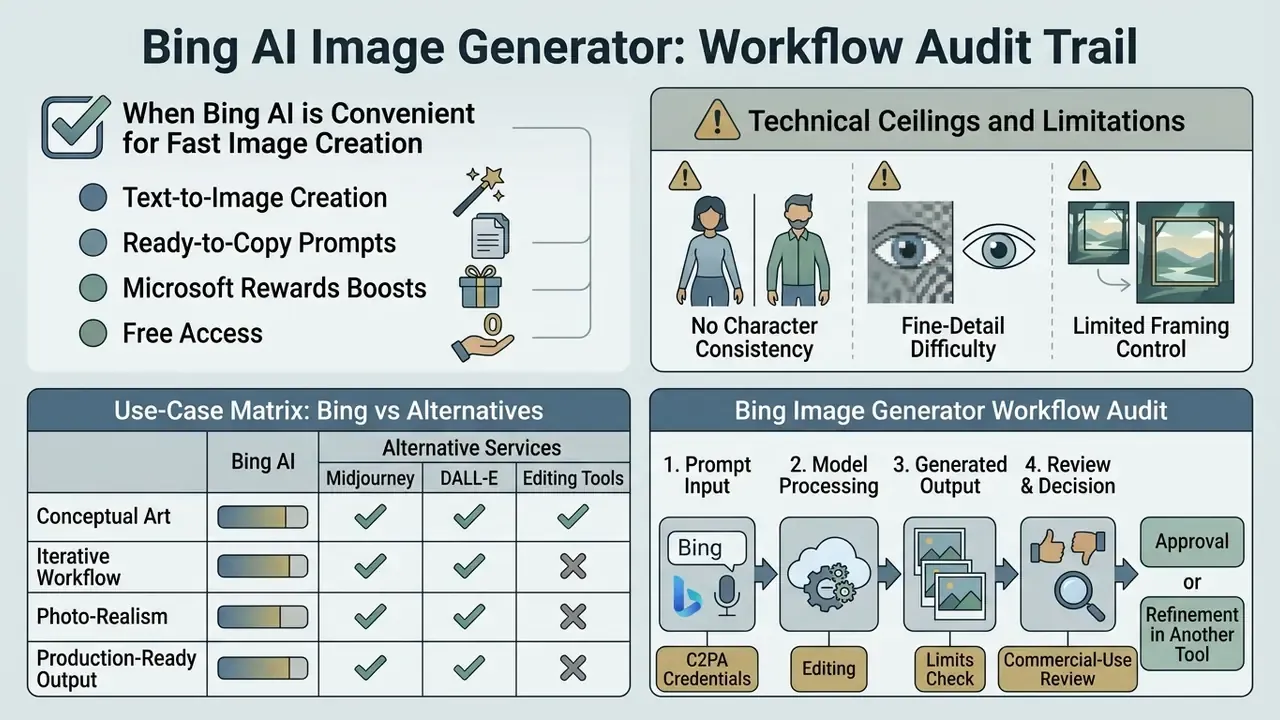Image resolution: width=1280 pixels, height=720 pixels.
Task: Select the document icon next to Ready-to-Copy Prompts
Action: (x=489, y=237)
